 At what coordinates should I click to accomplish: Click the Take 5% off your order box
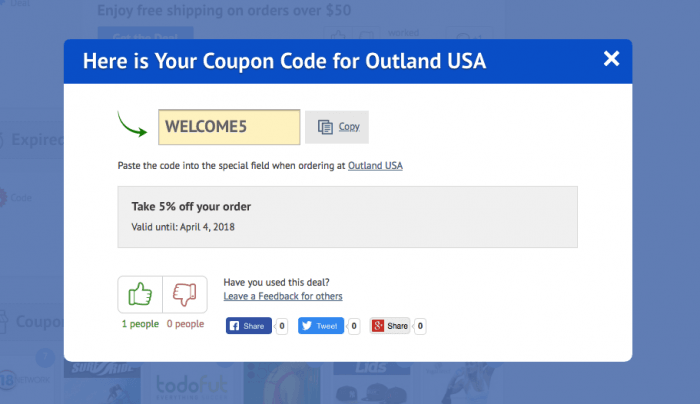click(347, 217)
